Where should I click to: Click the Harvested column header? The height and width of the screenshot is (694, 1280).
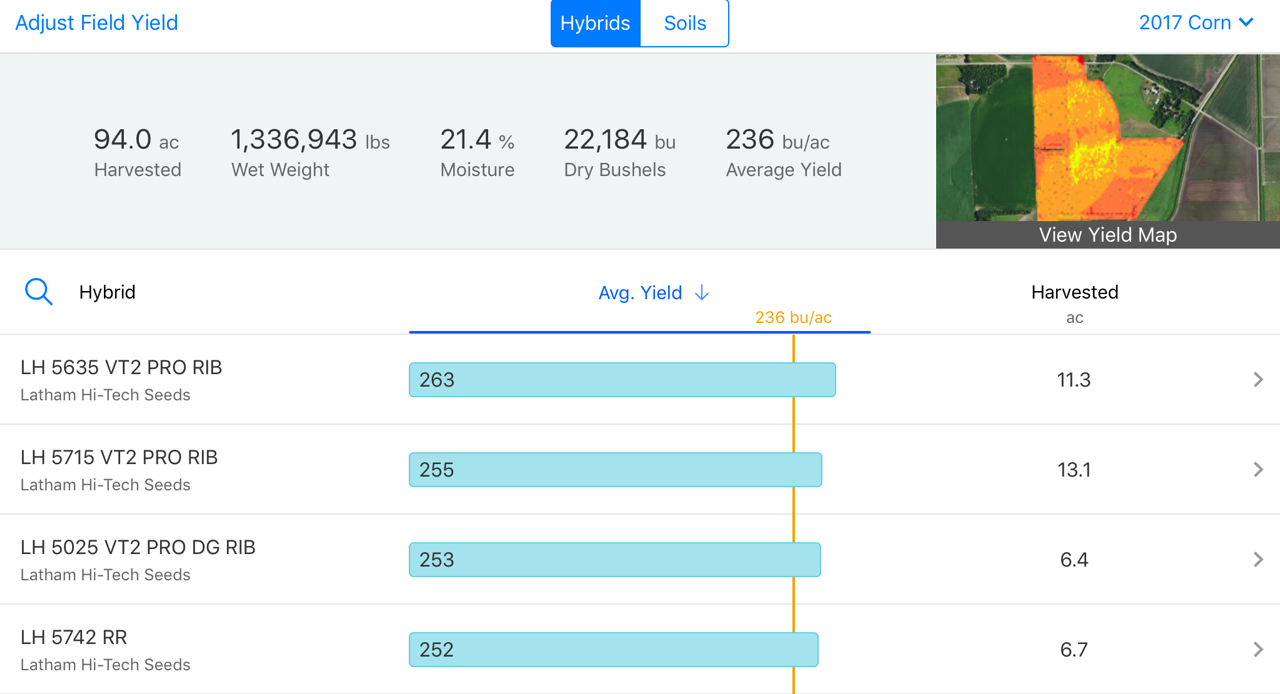tap(1074, 292)
